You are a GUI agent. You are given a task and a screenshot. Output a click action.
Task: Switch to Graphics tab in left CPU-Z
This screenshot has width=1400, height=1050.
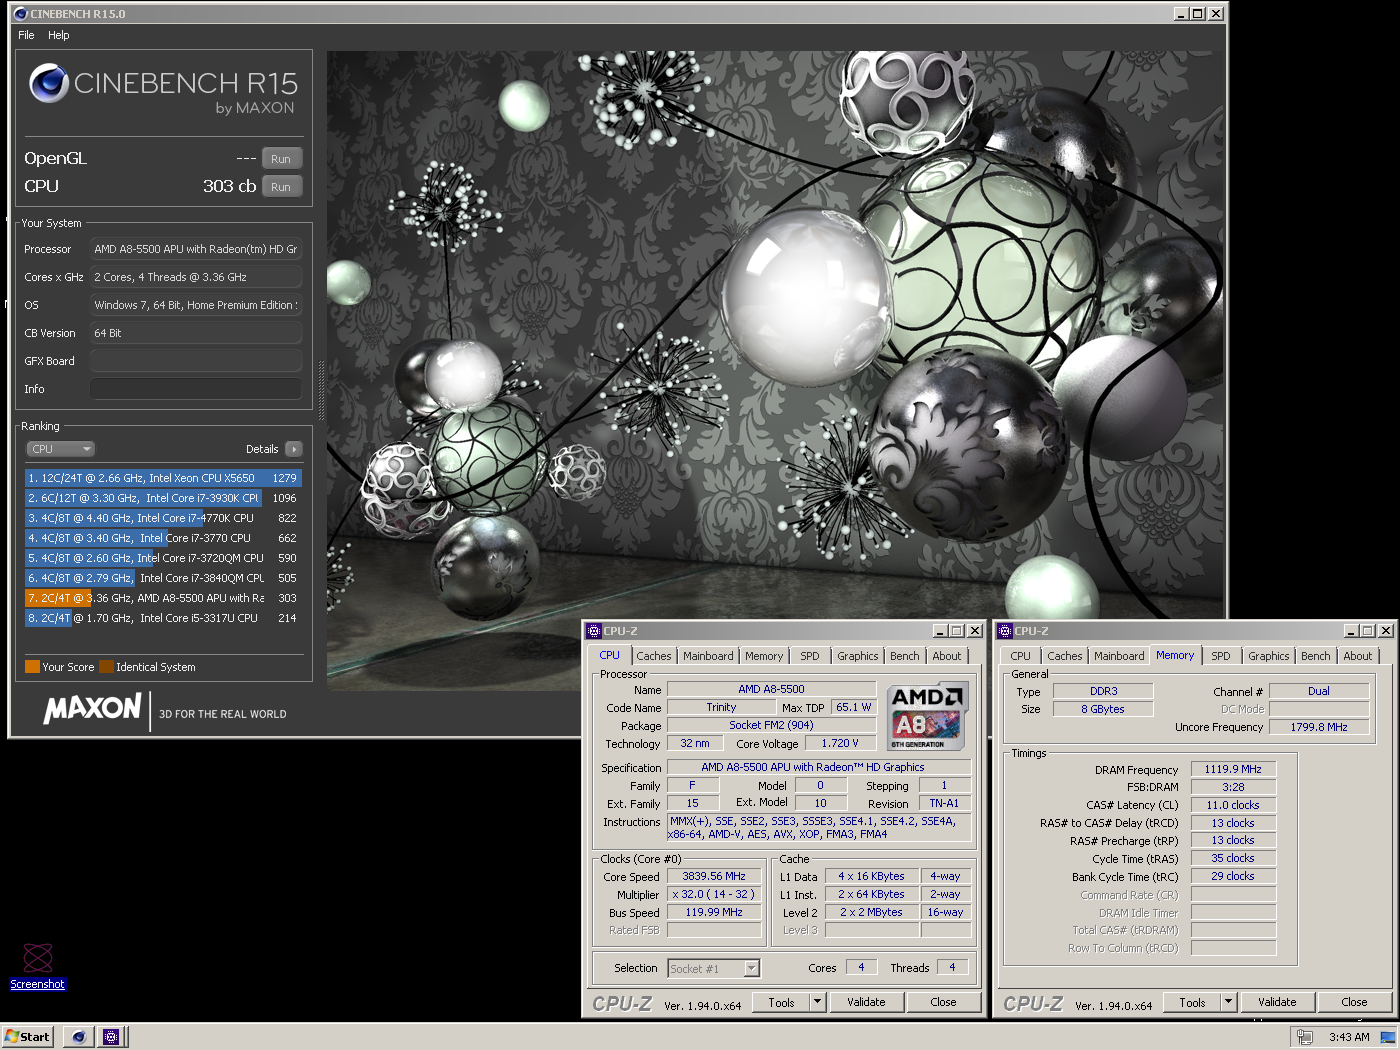click(x=858, y=656)
